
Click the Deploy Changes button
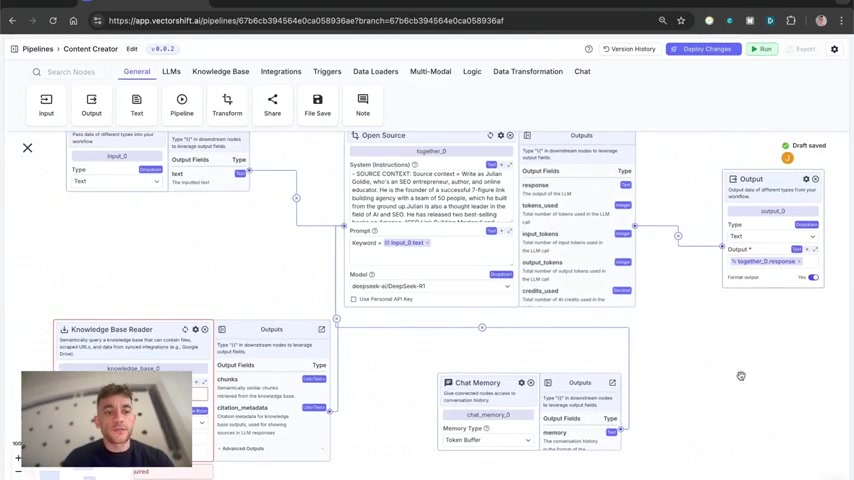pyautogui.click(x=703, y=49)
